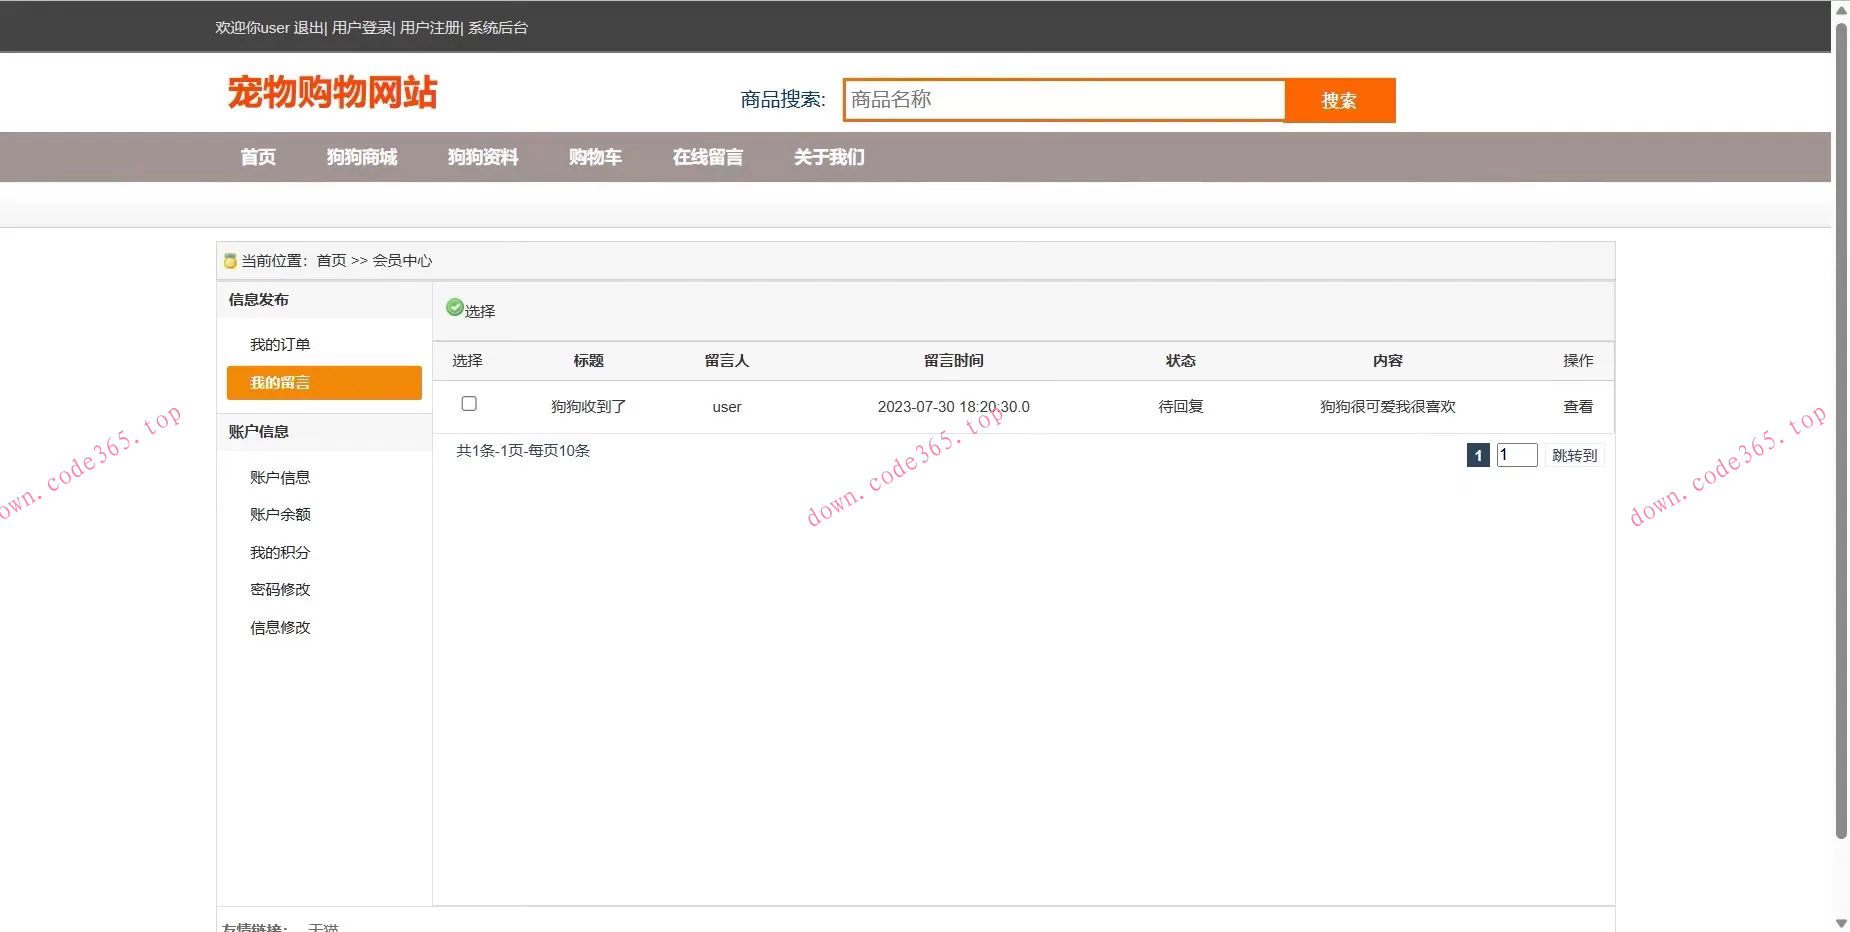Viewport: 1850px width, 932px height.
Task: Select 我的留言 sidebar item
Action: [324, 383]
